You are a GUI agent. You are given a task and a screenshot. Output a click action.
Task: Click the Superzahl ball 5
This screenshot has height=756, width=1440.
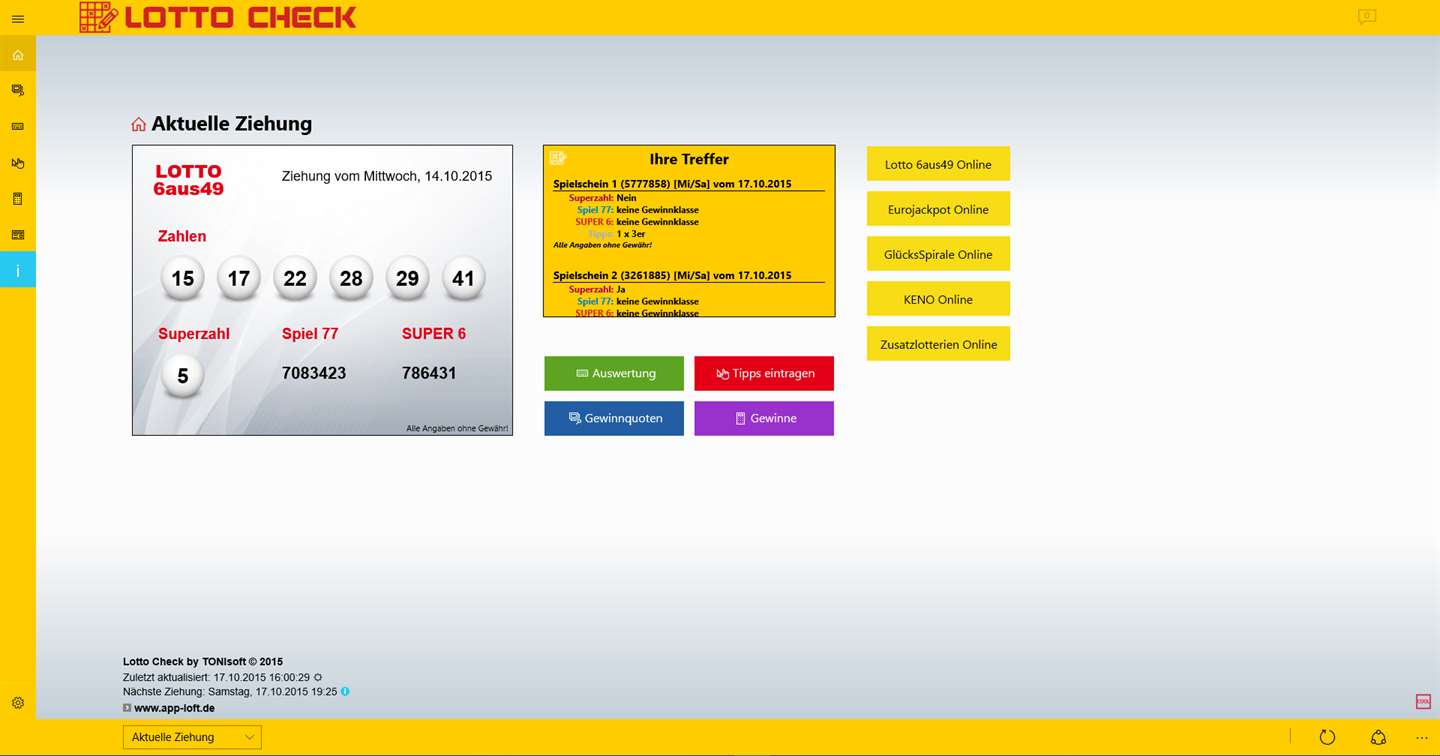pos(183,376)
